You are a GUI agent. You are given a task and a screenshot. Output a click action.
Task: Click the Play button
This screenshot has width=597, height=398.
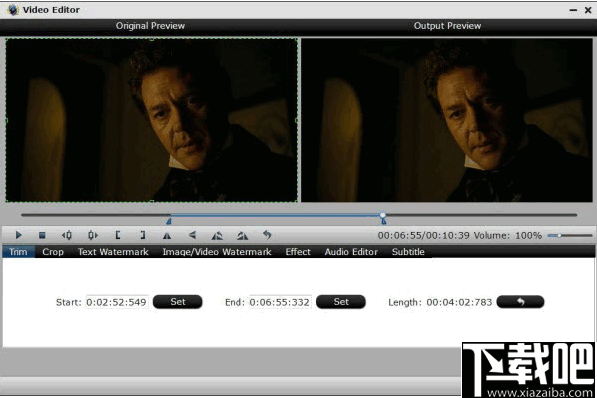tap(18, 235)
